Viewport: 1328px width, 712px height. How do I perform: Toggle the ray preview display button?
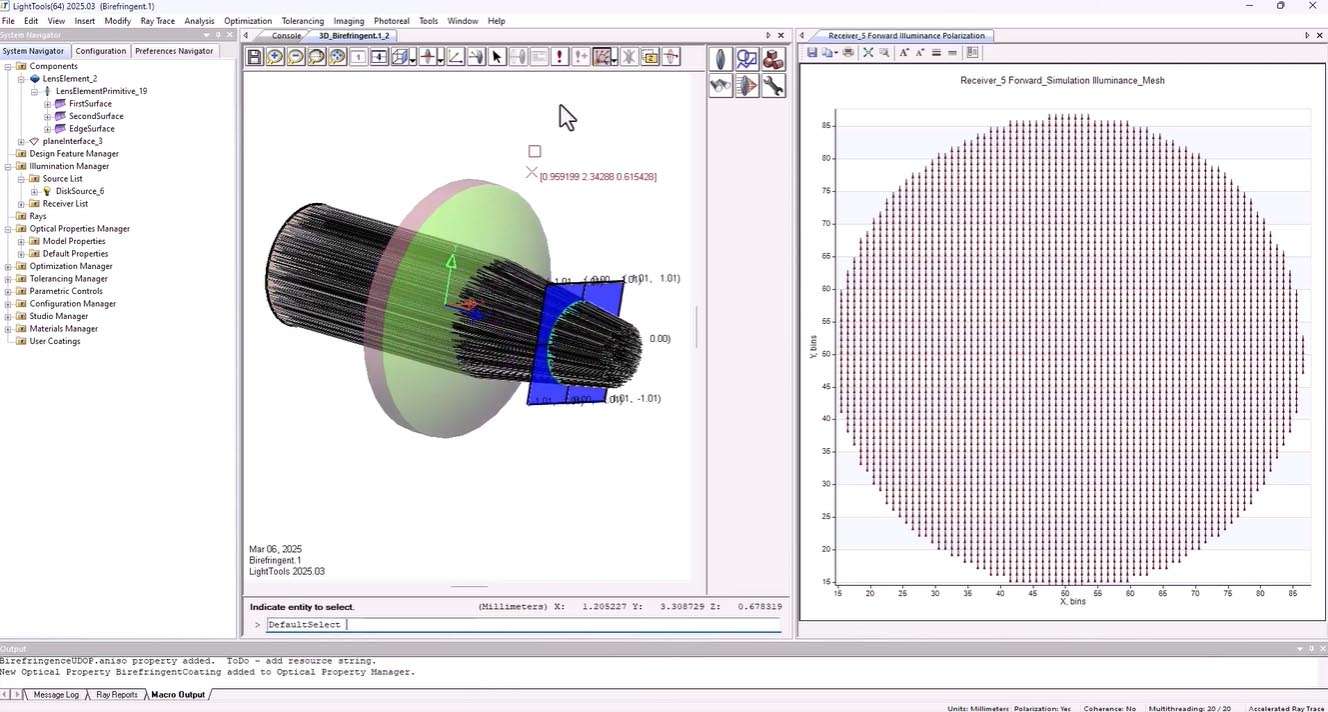pos(602,57)
